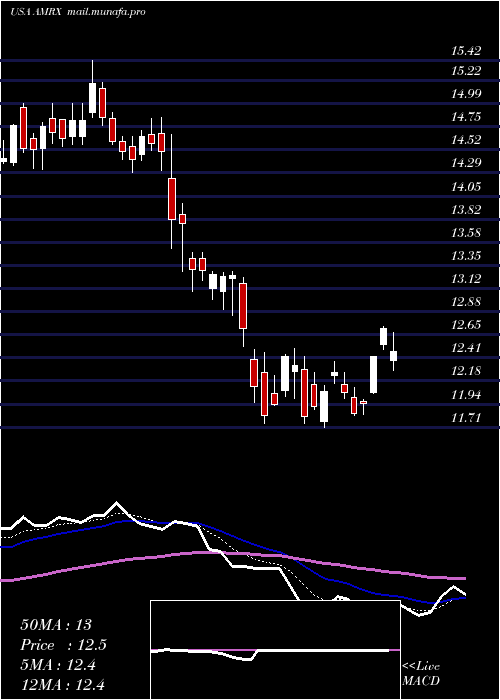Click the '<<Live MACD' label
The height and width of the screenshot is (700, 500).
(x=421, y=673)
